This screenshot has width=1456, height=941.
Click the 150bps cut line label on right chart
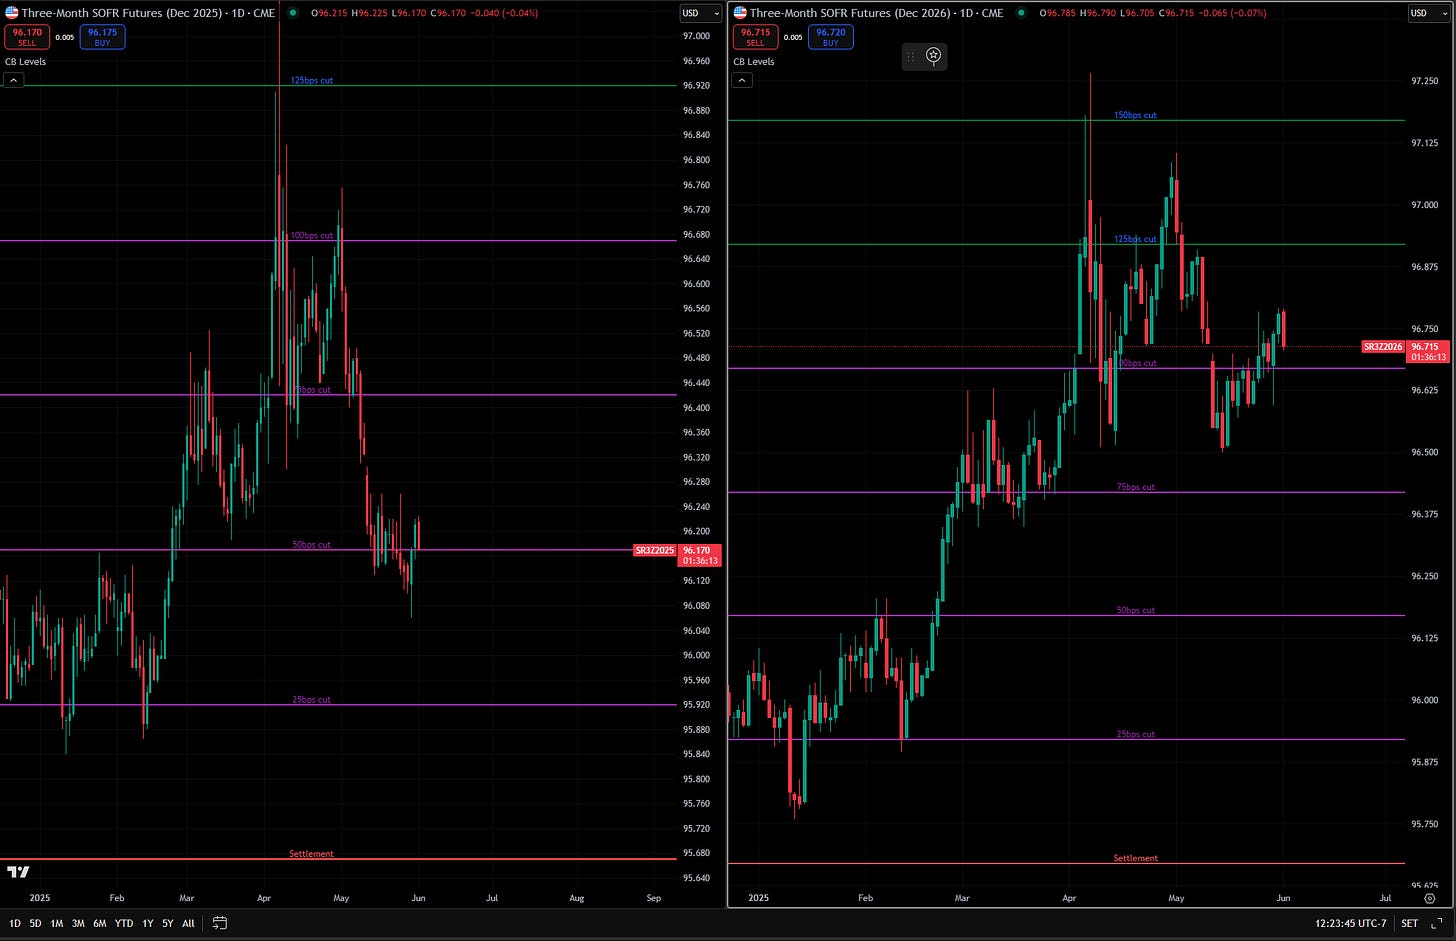[x=1135, y=115]
